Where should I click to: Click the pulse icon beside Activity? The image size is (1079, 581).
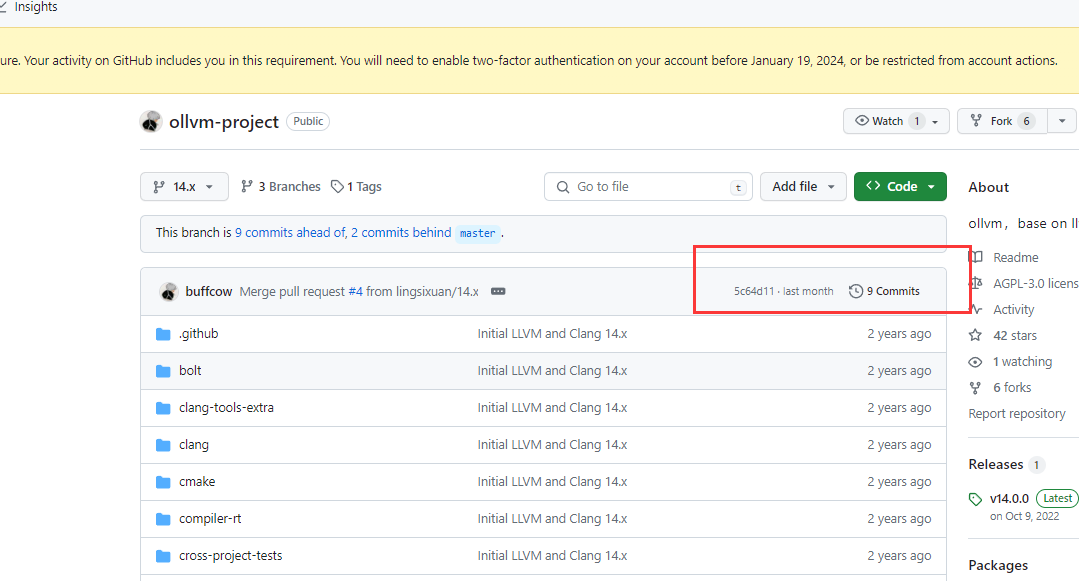[976, 310]
